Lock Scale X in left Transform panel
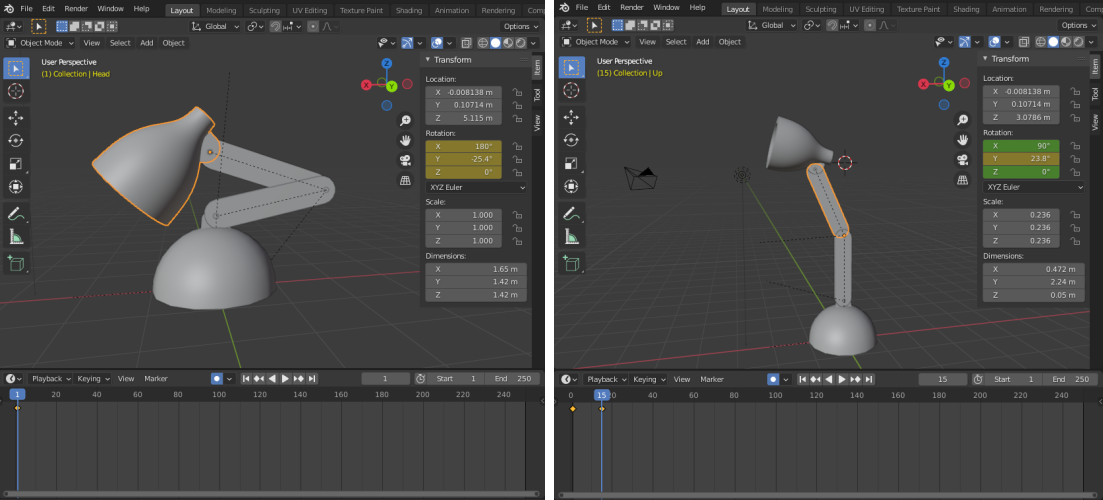This screenshot has height=500, width=1103. point(516,215)
